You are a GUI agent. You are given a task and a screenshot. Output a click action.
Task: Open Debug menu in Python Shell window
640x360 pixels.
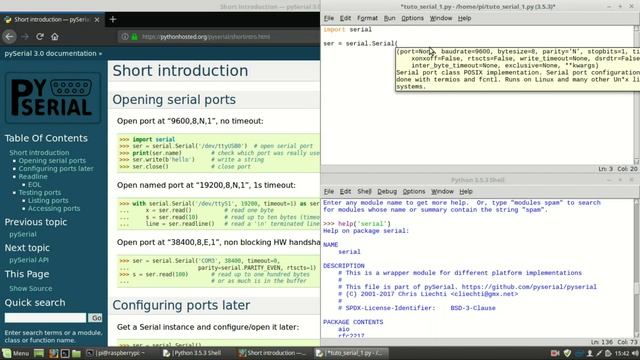click(387, 191)
